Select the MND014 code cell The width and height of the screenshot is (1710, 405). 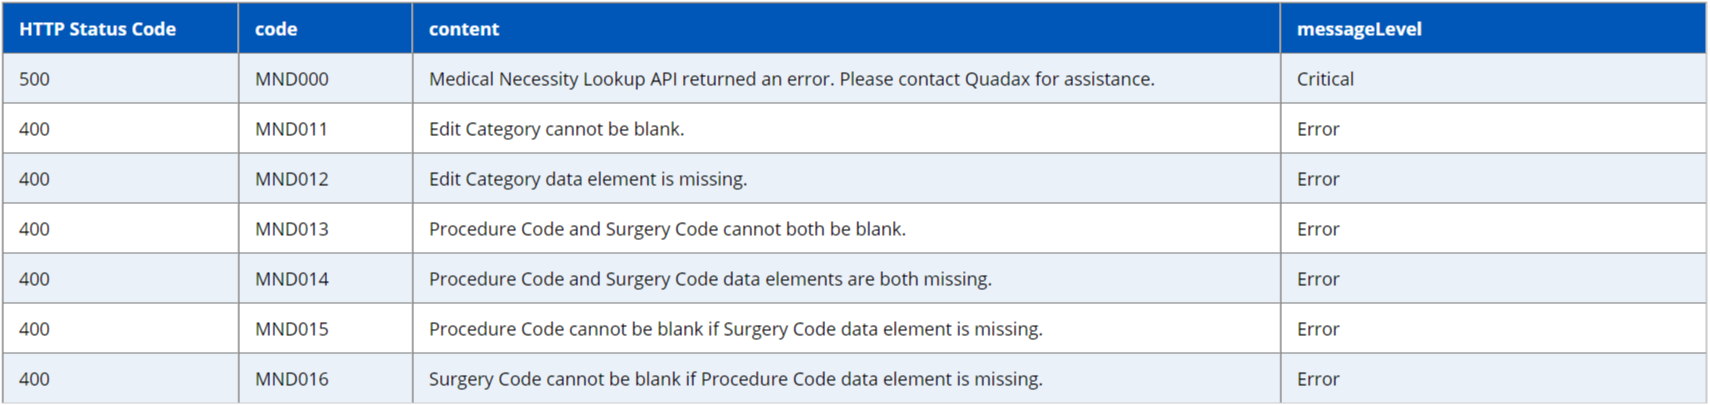tap(291, 279)
